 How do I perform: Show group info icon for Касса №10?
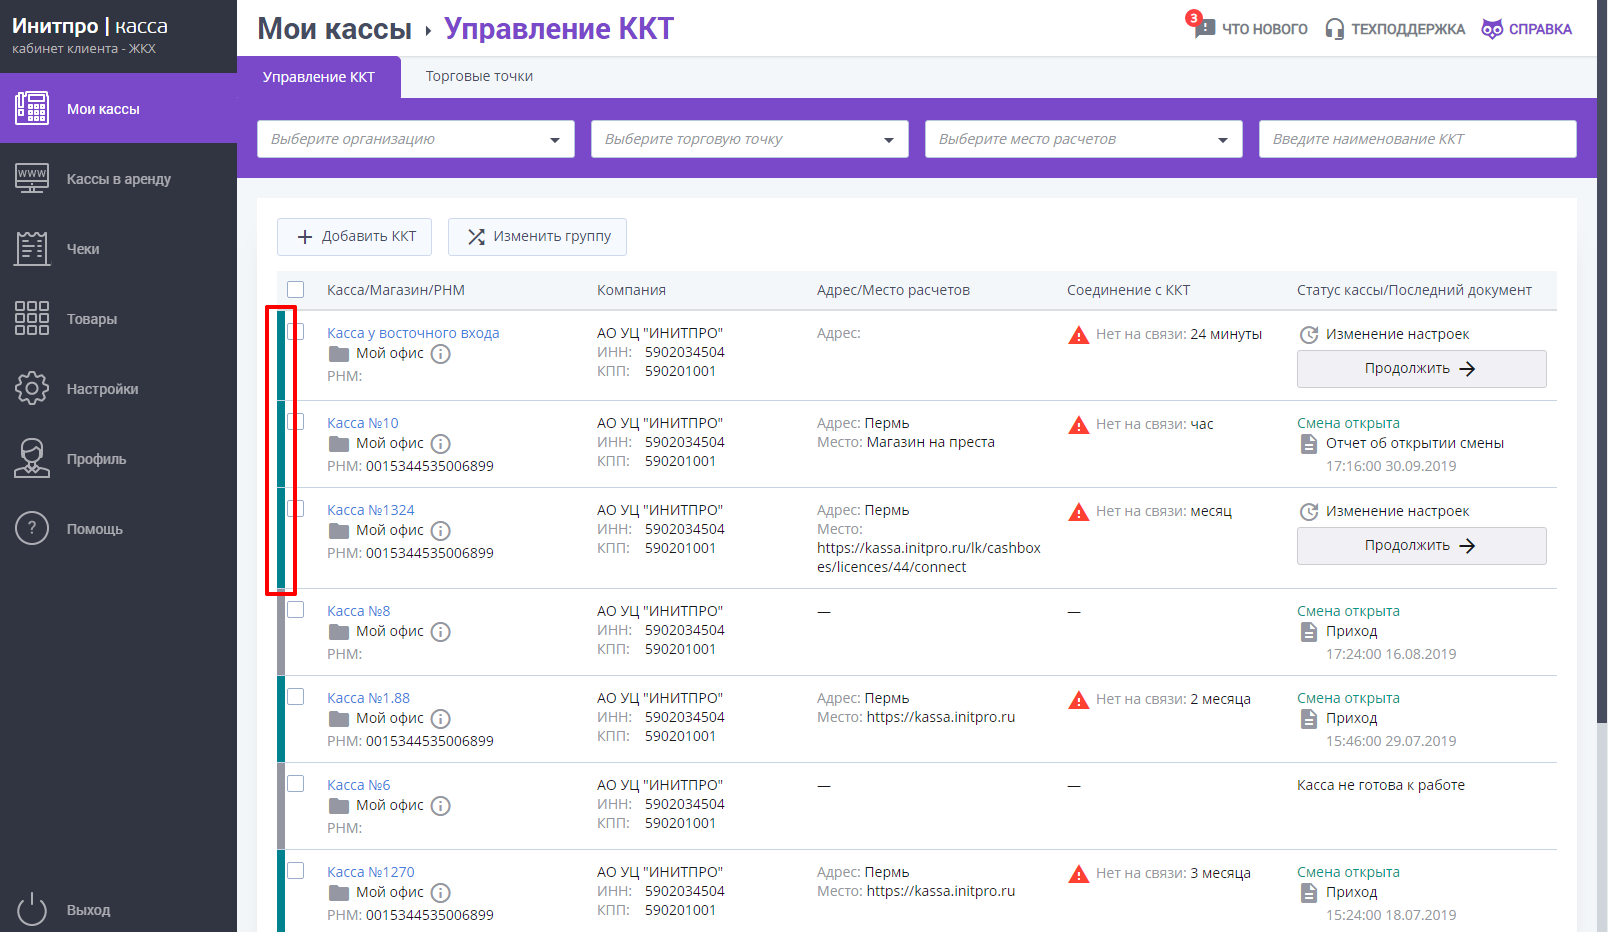pyautogui.click(x=441, y=444)
